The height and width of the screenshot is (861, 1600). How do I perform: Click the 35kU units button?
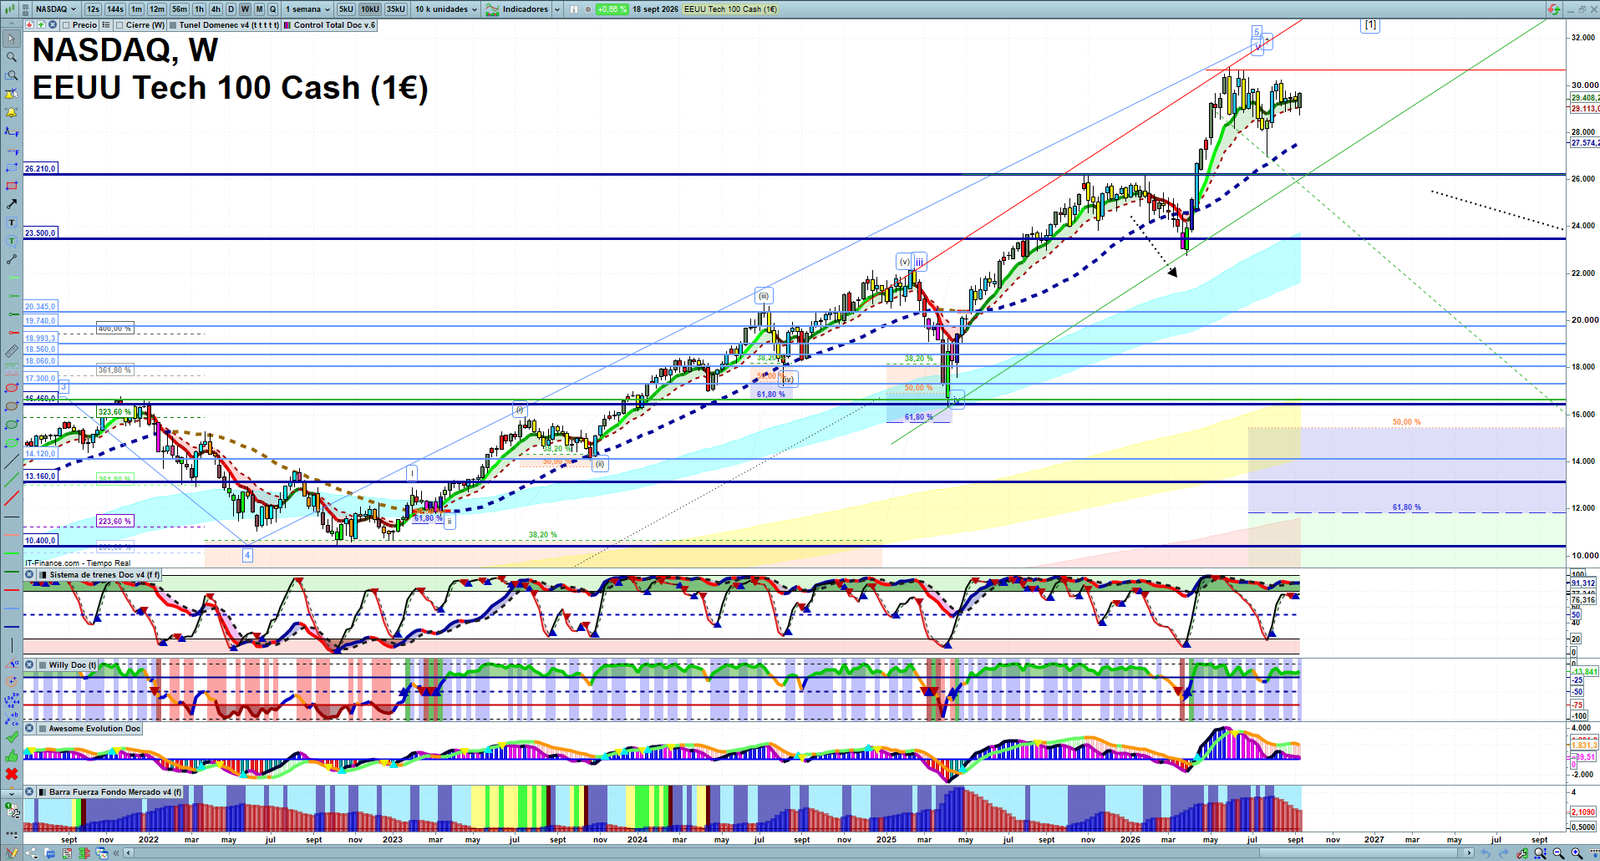click(x=396, y=9)
